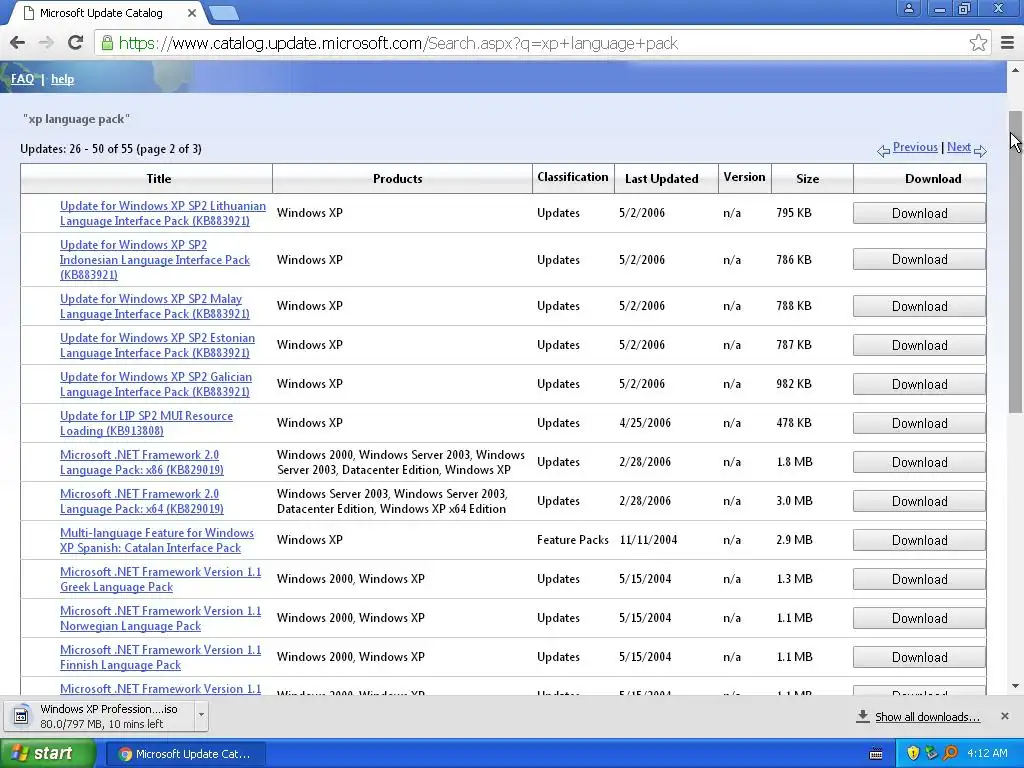Open the Lithuanian Language Interface Pack link
Viewport: 1024px width, 768px height.
click(x=163, y=213)
